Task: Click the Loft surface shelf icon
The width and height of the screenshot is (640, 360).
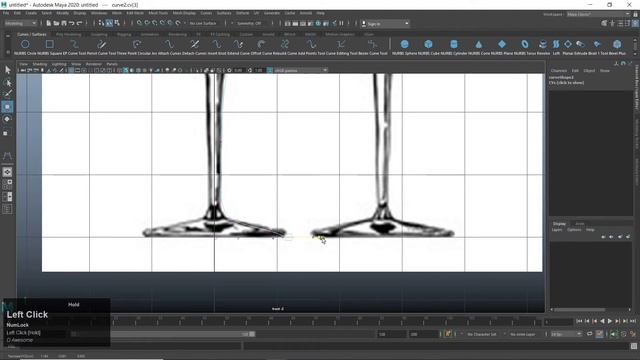Action: 556,44
